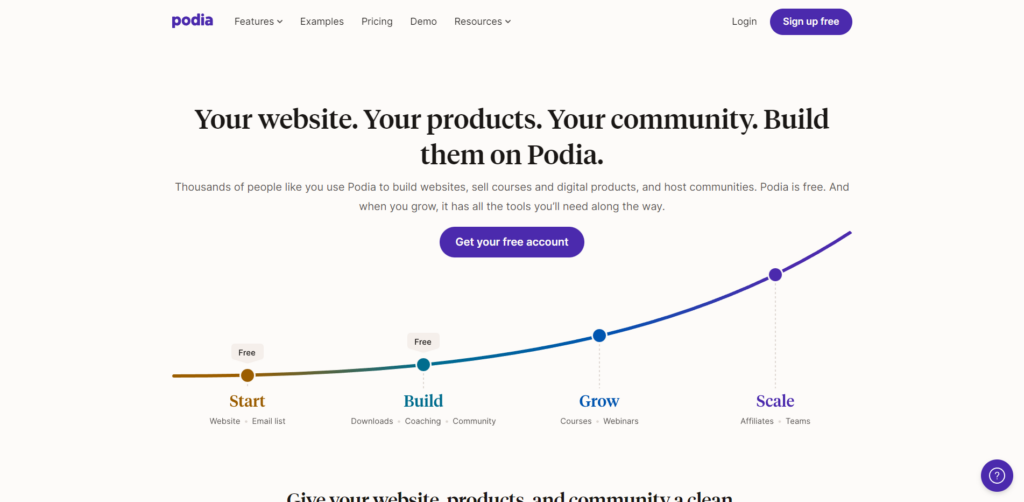1024x502 pixels.
Task: Select the Grow stage heading
Action: click(x=599, y=401)
